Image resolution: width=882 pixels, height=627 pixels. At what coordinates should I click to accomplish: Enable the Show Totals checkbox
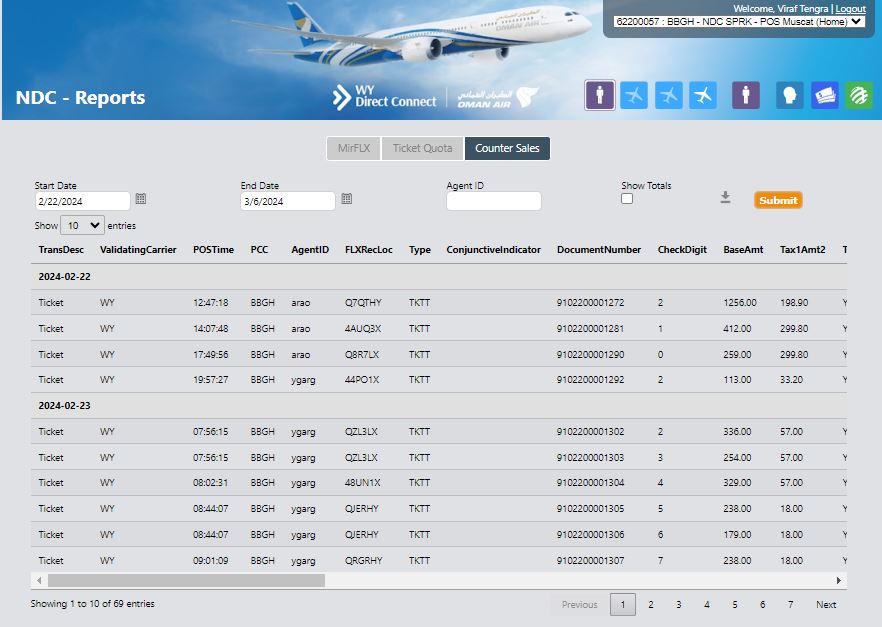click(627, 198)
